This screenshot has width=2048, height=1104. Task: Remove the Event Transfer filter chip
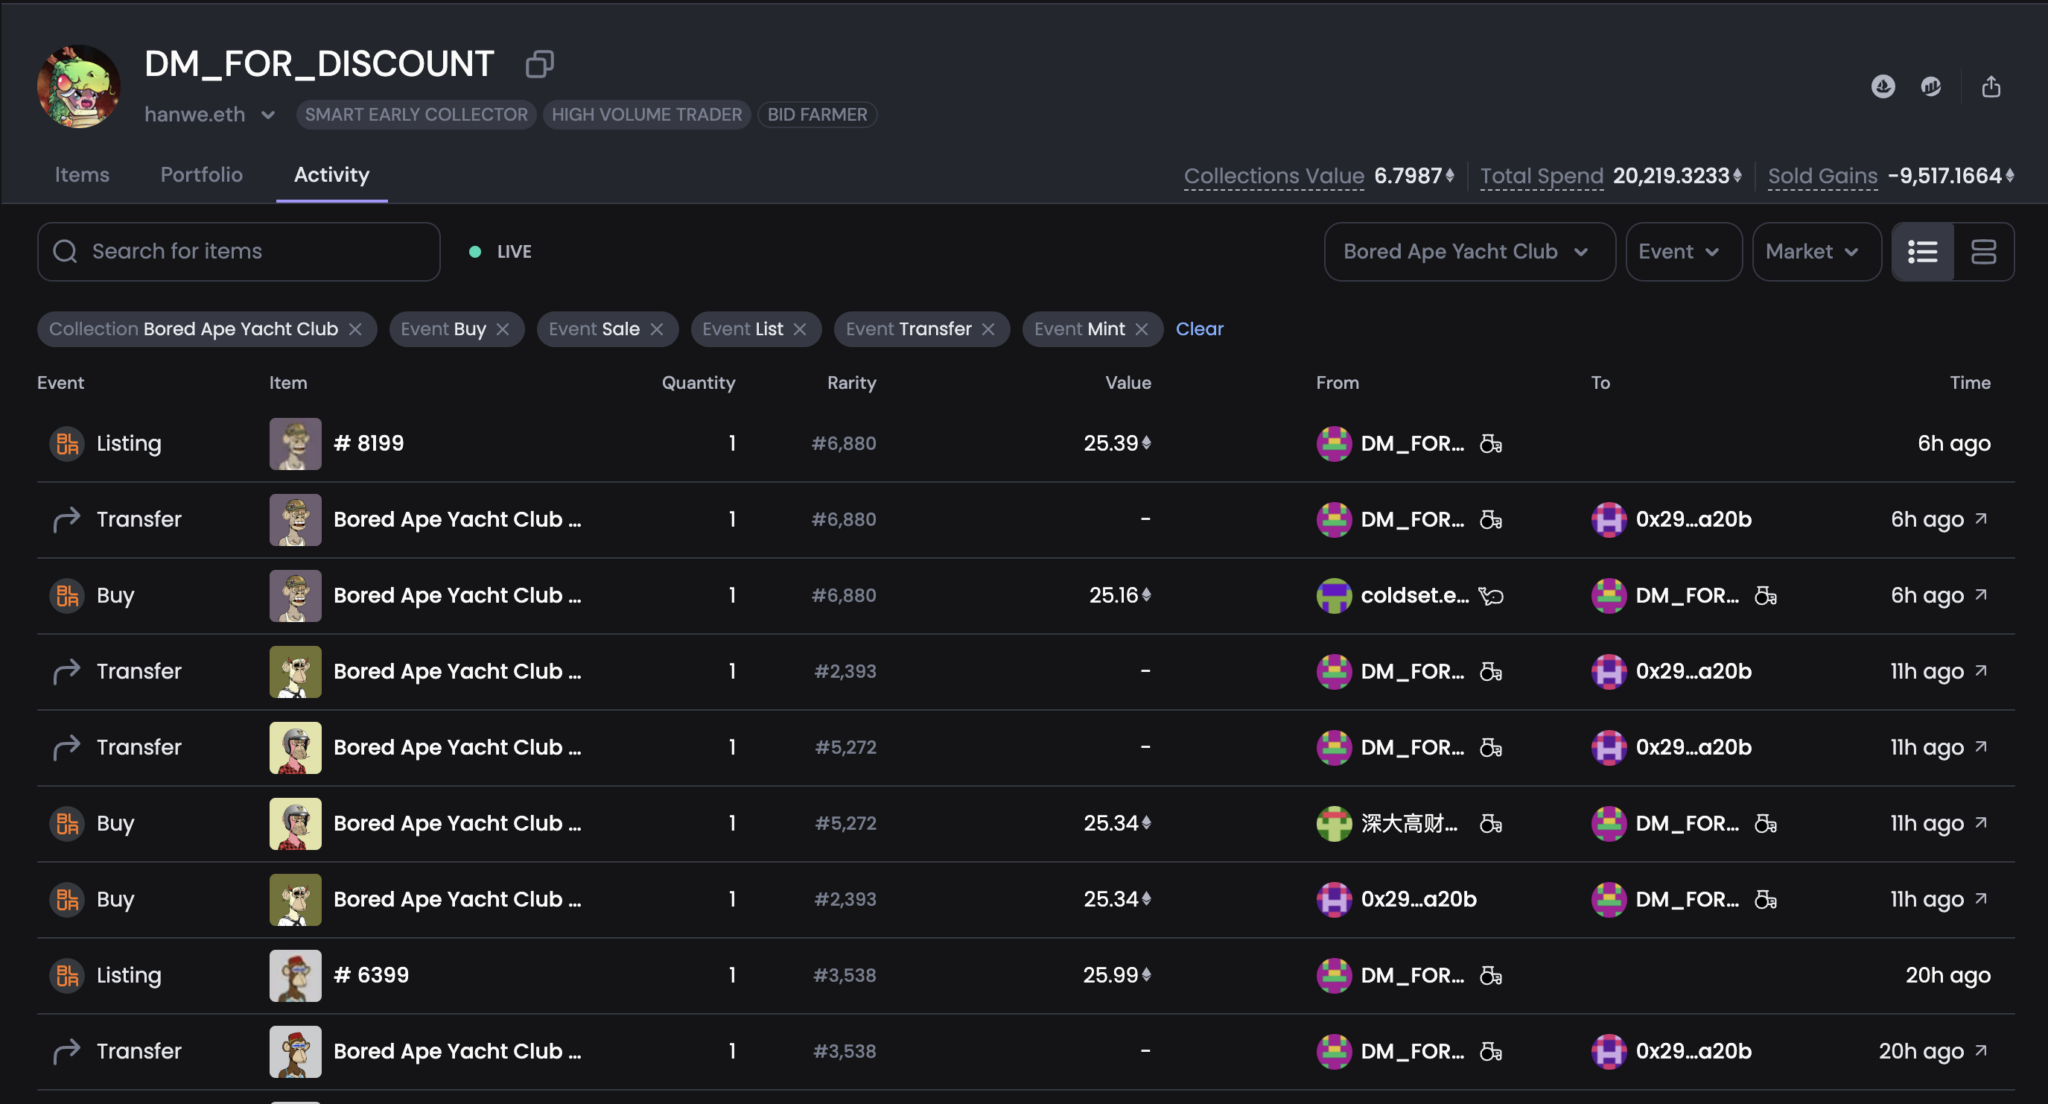[988, 329]
